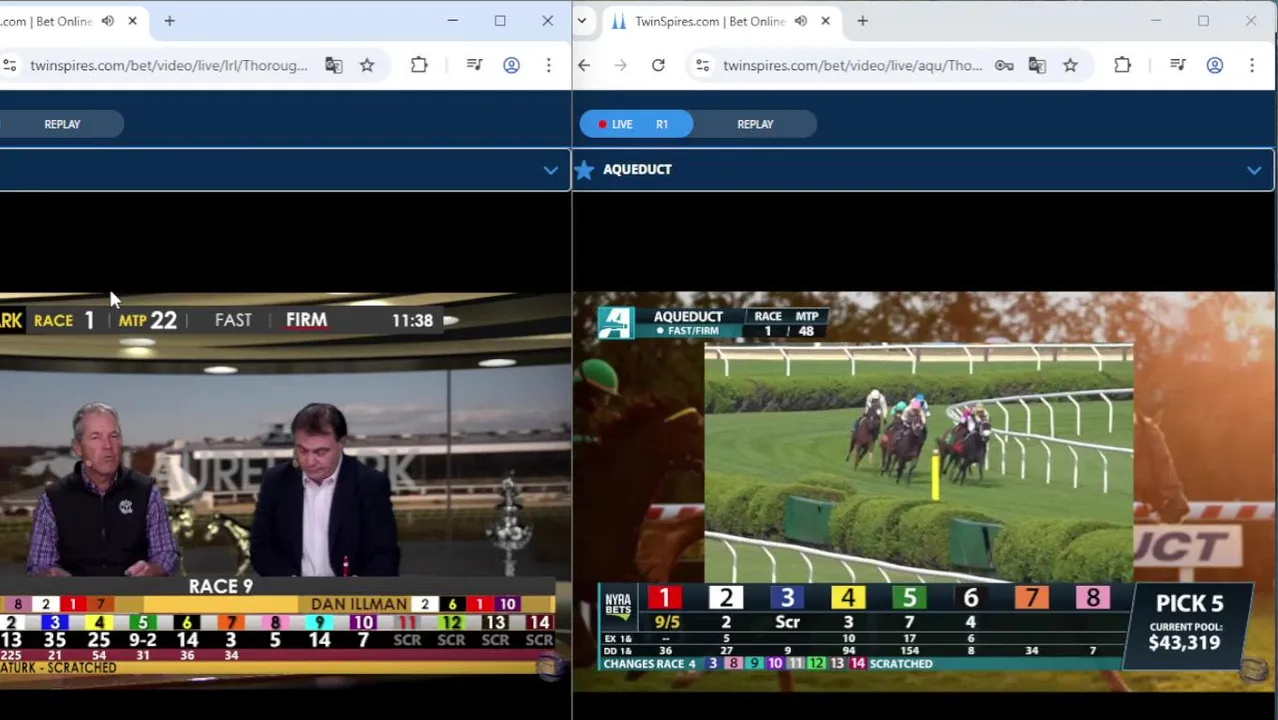Open media controls in right window toolbar

pyautogui.click(x=1177, y=65)
